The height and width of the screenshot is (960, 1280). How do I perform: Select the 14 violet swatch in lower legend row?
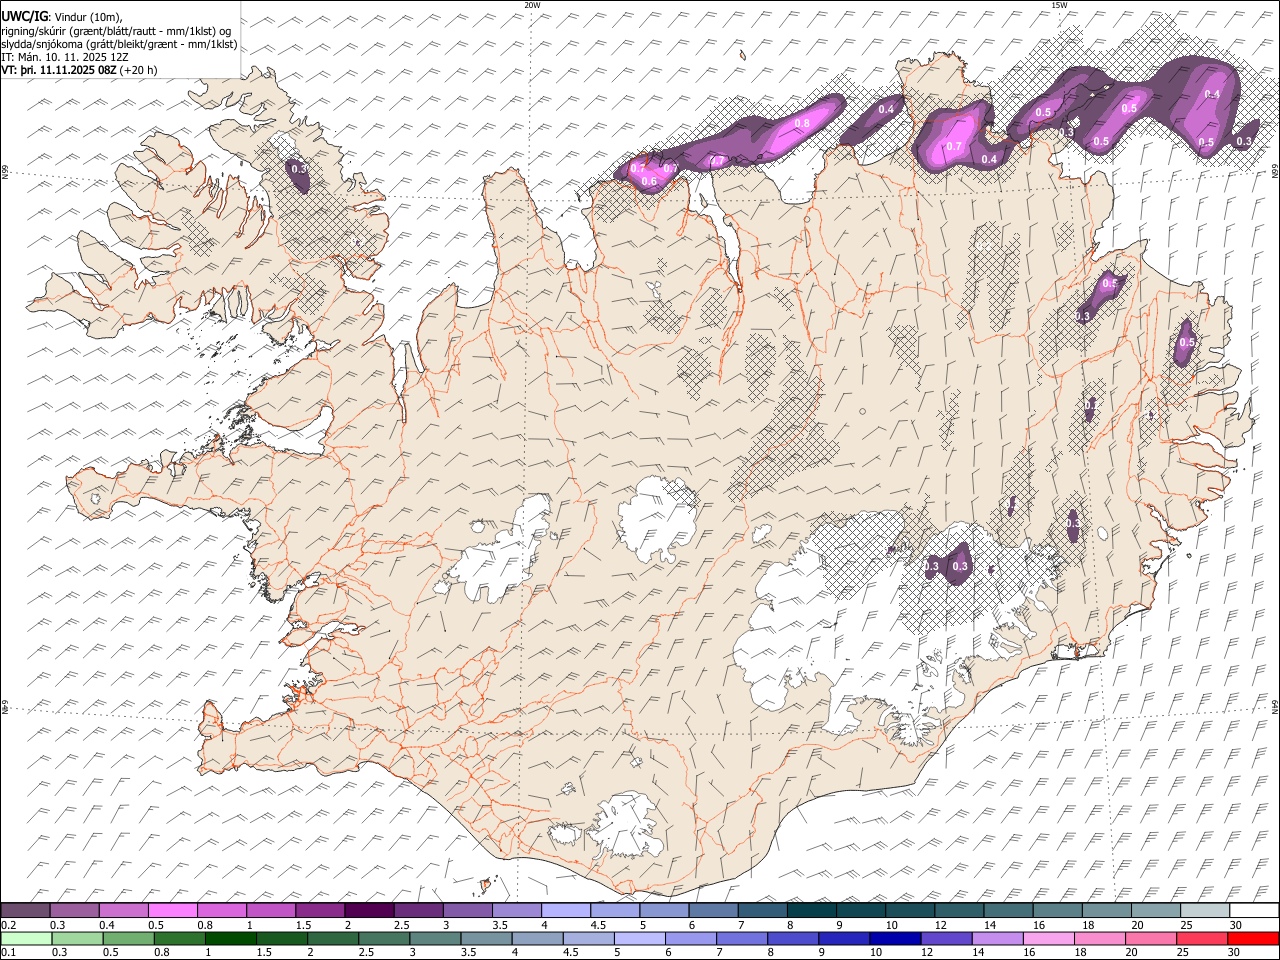tap(998, 938)
